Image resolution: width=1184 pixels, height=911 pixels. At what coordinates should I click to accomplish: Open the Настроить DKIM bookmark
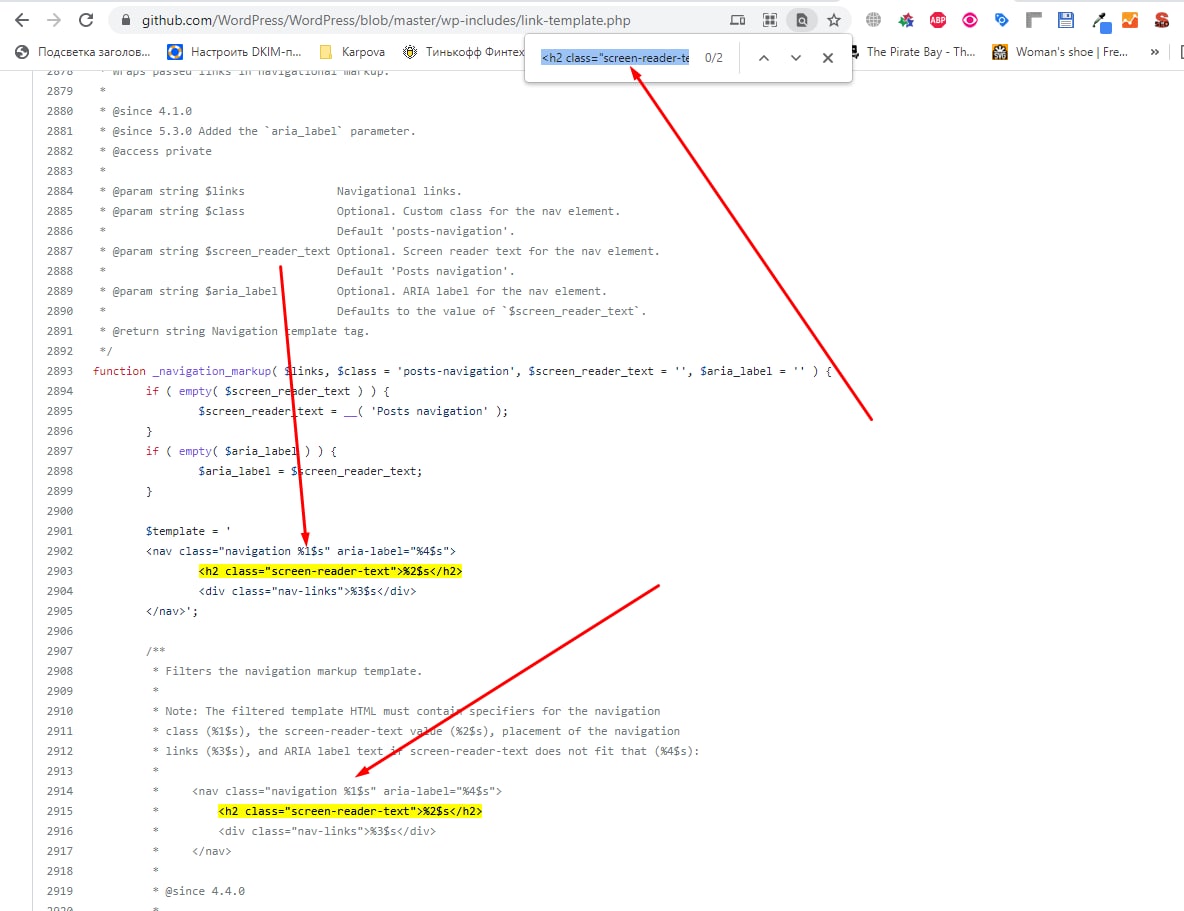pyautogui.click(x=234, y=52)
